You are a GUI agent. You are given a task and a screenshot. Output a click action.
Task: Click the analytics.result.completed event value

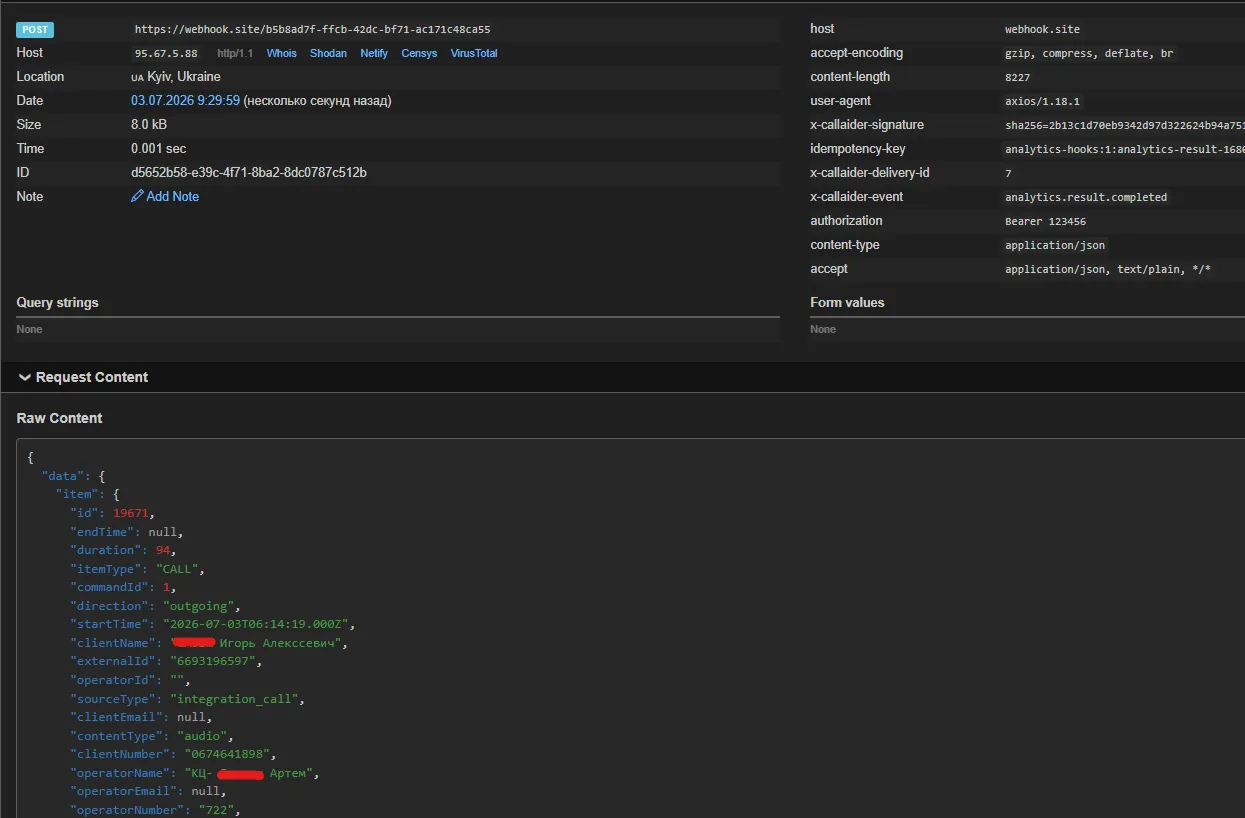[1086, 198]
